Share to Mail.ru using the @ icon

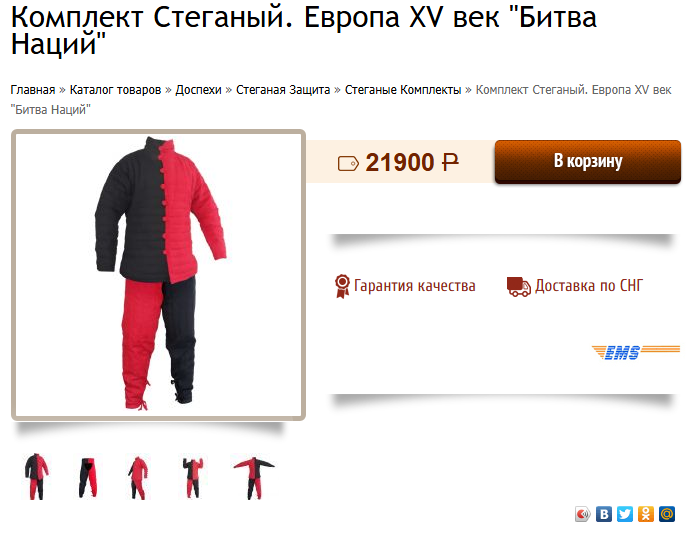point(667,514)
